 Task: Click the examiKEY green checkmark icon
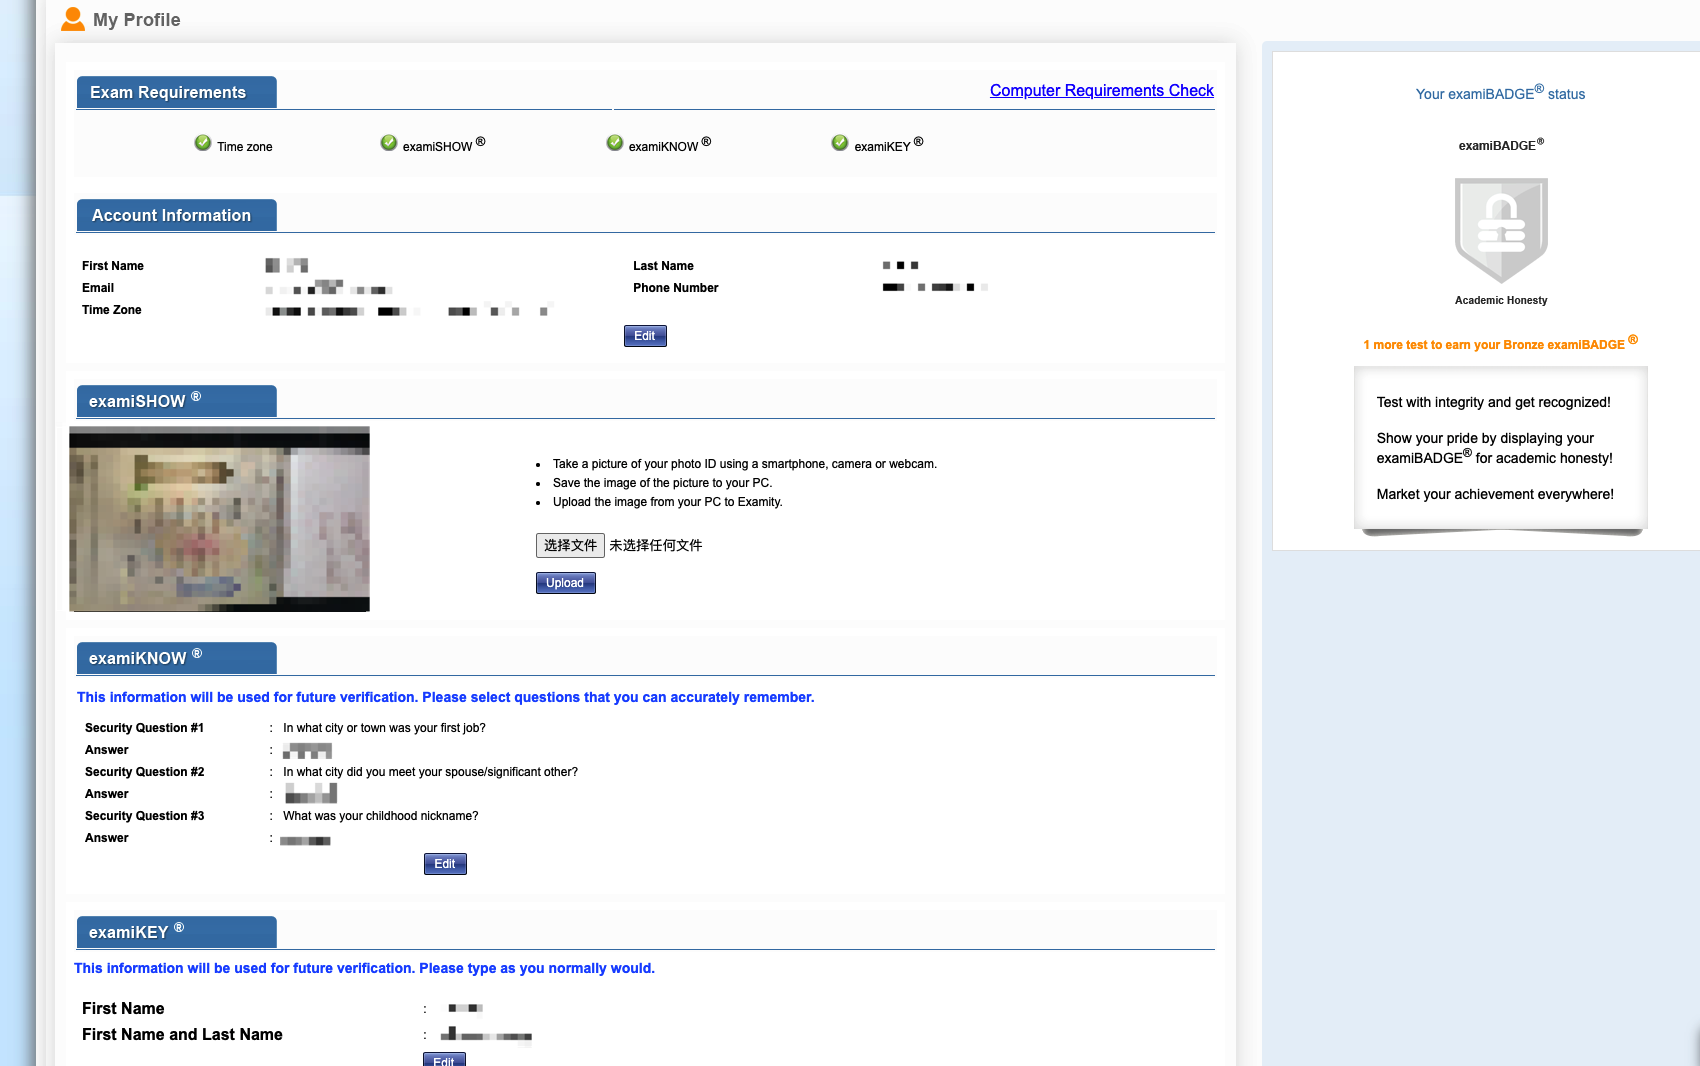(840, 143)
